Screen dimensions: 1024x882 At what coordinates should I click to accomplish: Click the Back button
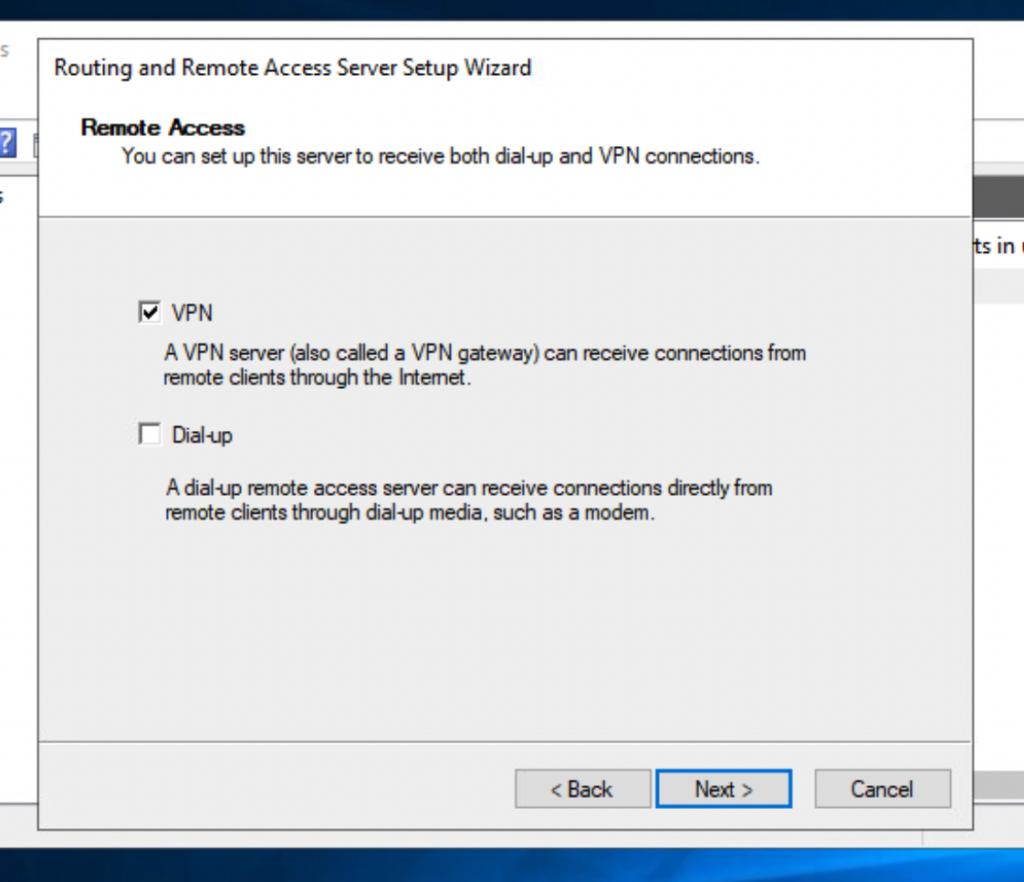tap(582, 788)
